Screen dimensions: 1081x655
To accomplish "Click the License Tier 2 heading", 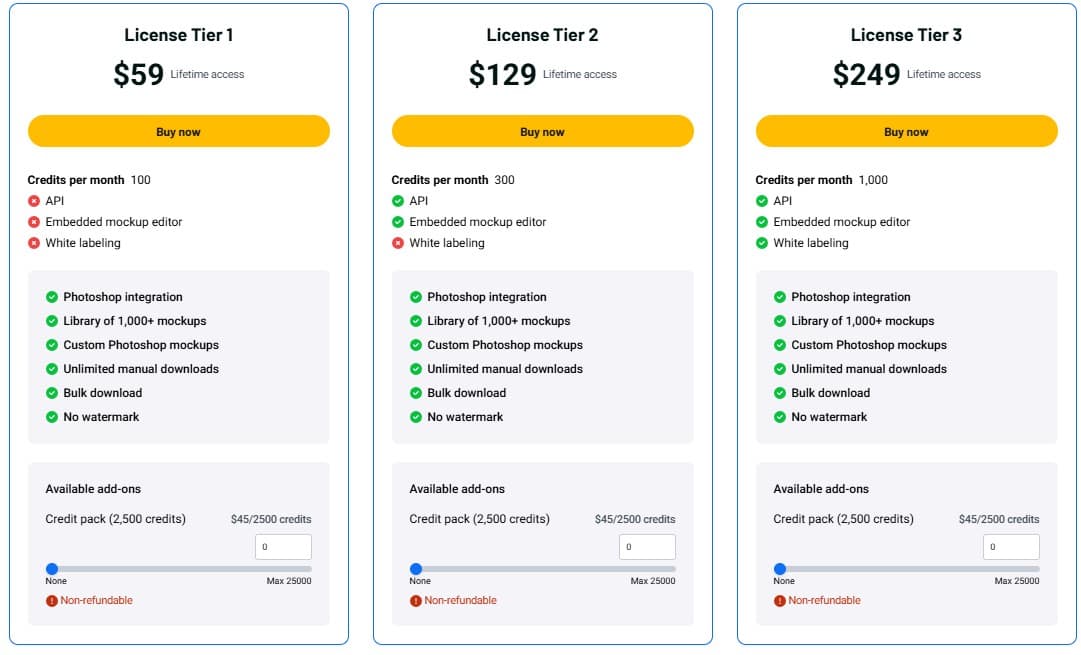I will (x=542, y=35).
